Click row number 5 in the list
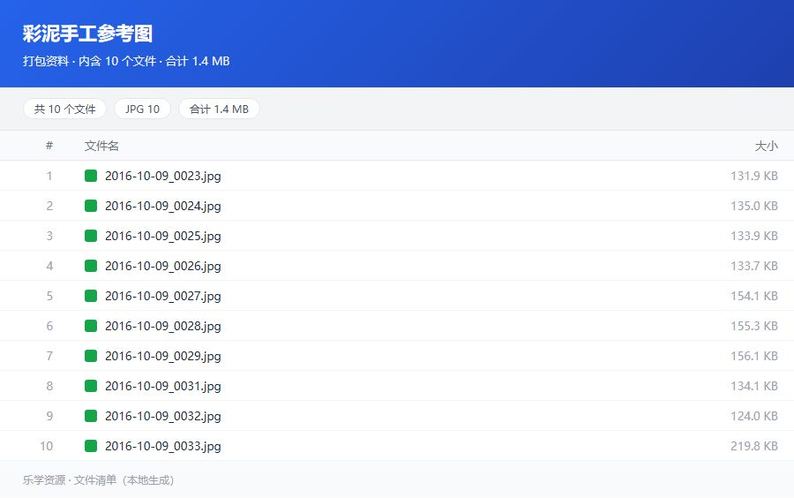Image resolution: width=794 pixels, height=498 pixels. (49, 296)
